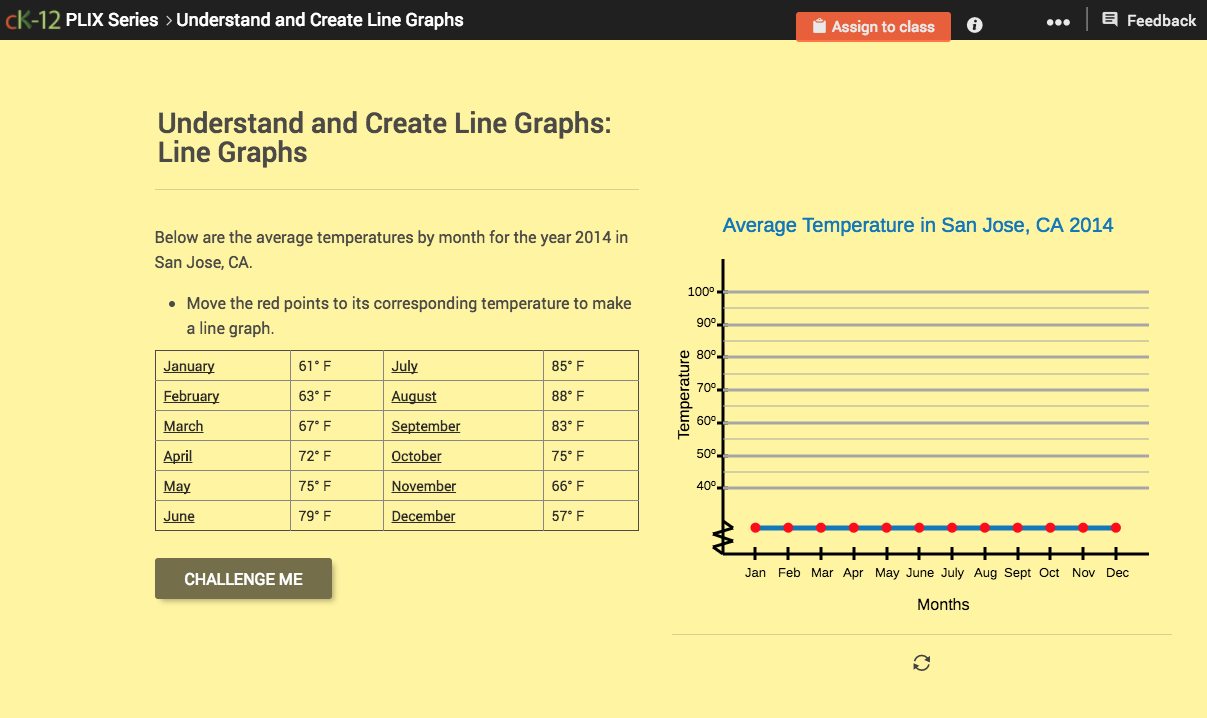Viewport: 1207px width, 718px height.
Task: Open the September link in the table
Action: [x=425, y=425]
